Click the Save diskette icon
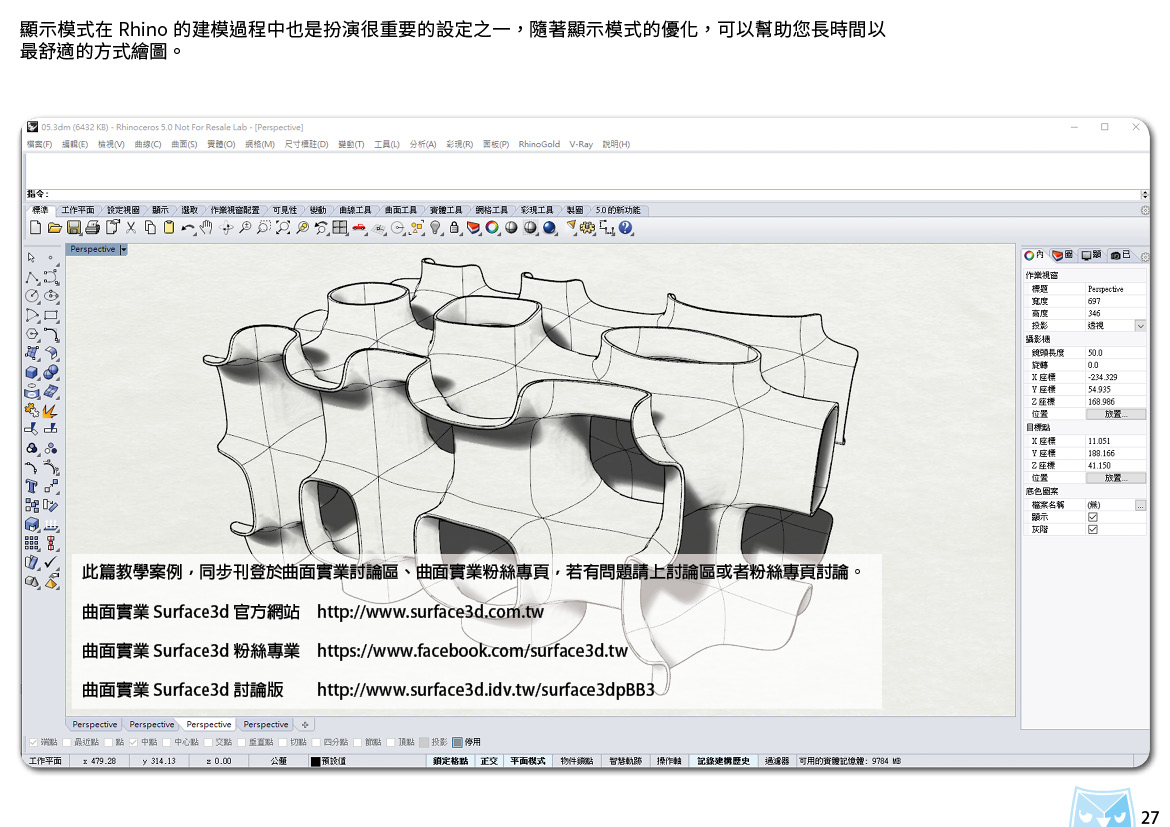The height and width of the screenshot is (827, 1170). click(x=73, y=228)
